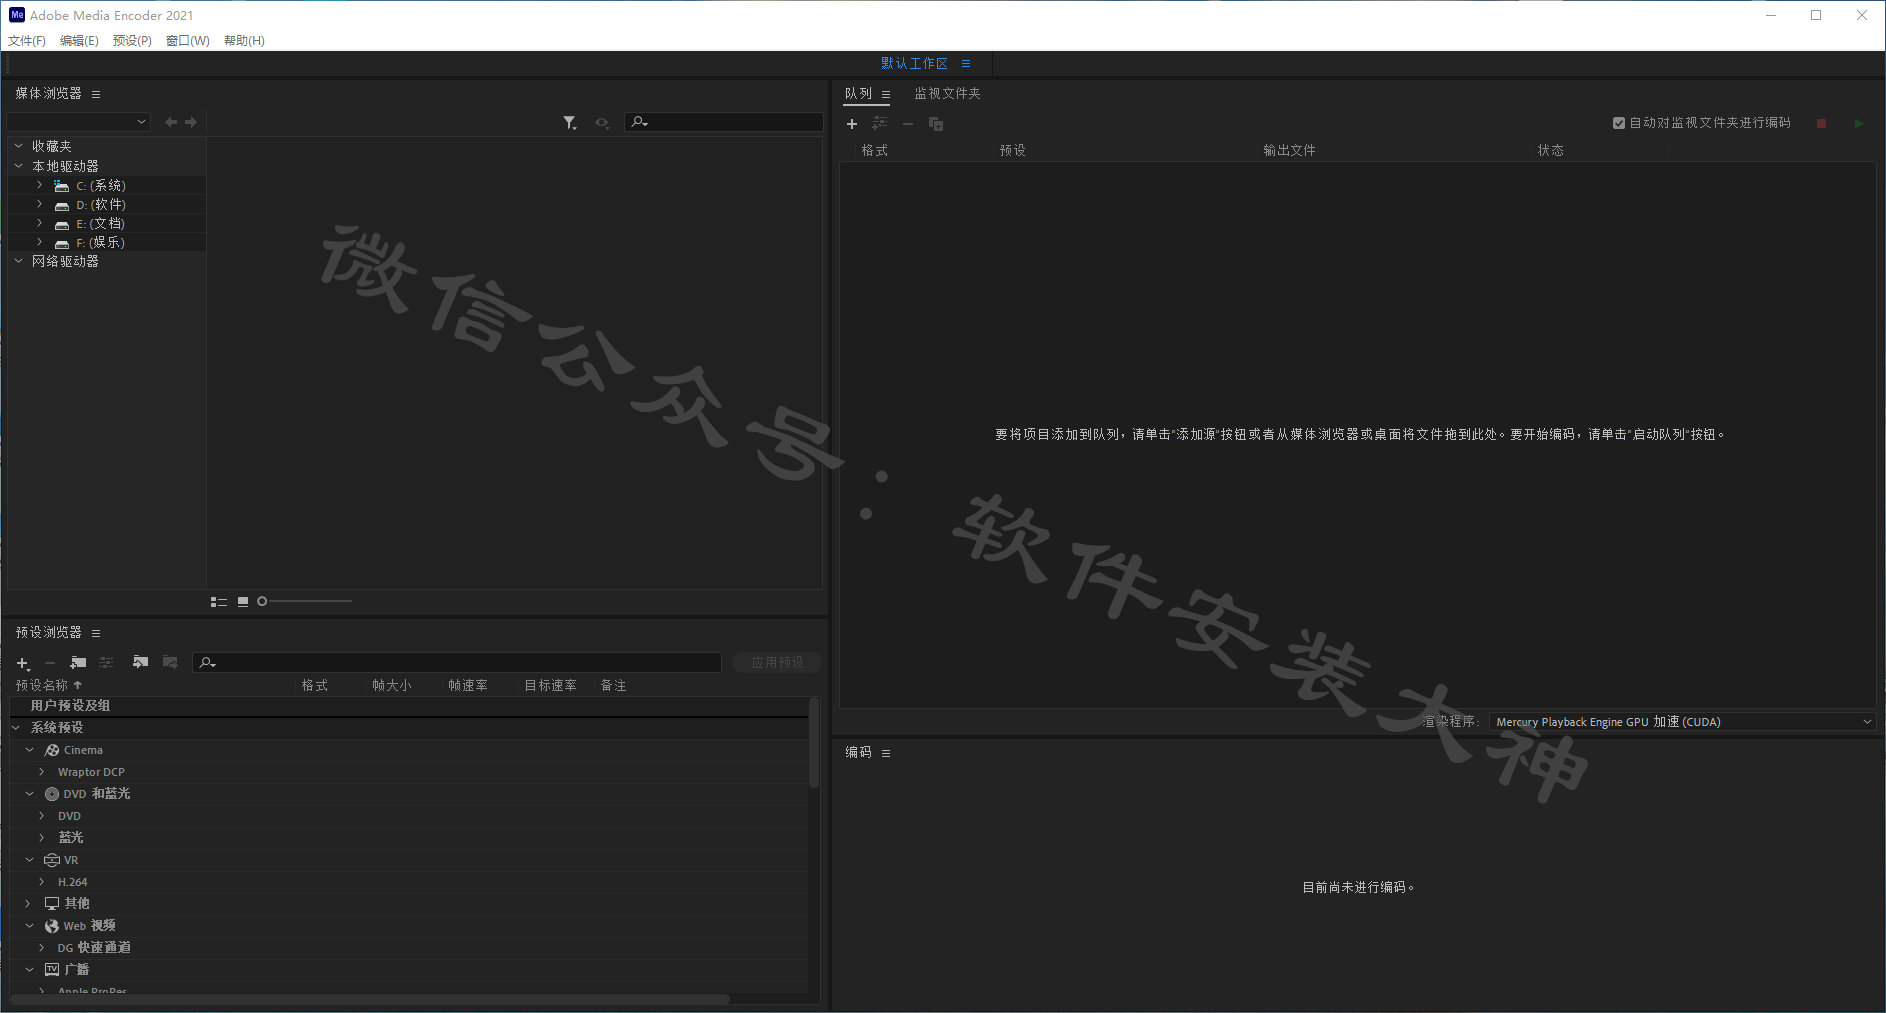Collapse the DVD and Blu-ray category
1886x1013 pixels.
coord(30,794)
